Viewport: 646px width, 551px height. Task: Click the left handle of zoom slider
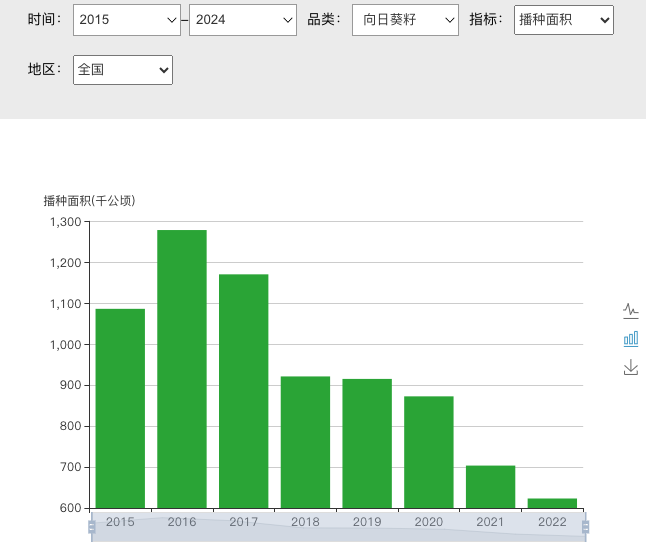92,526
